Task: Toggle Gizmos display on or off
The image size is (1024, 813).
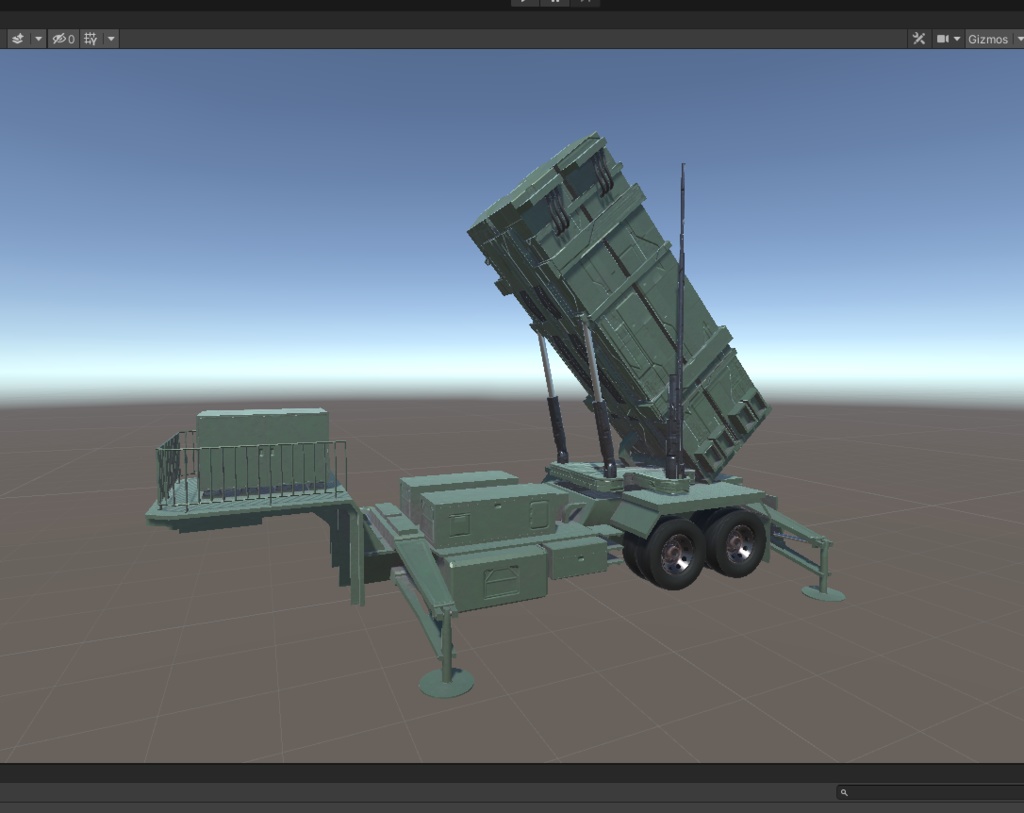Action: [x=990, y=39]
